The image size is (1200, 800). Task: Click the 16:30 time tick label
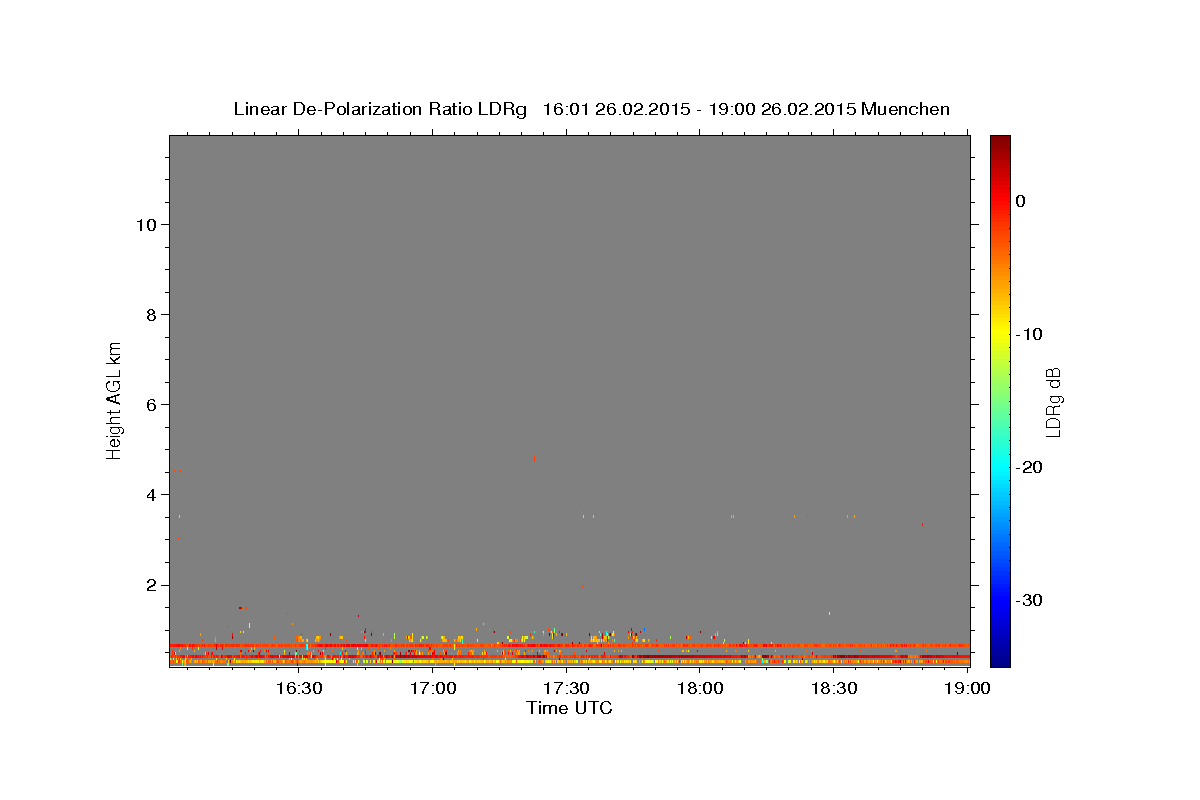pyautogui.click(x=299, y=689)
